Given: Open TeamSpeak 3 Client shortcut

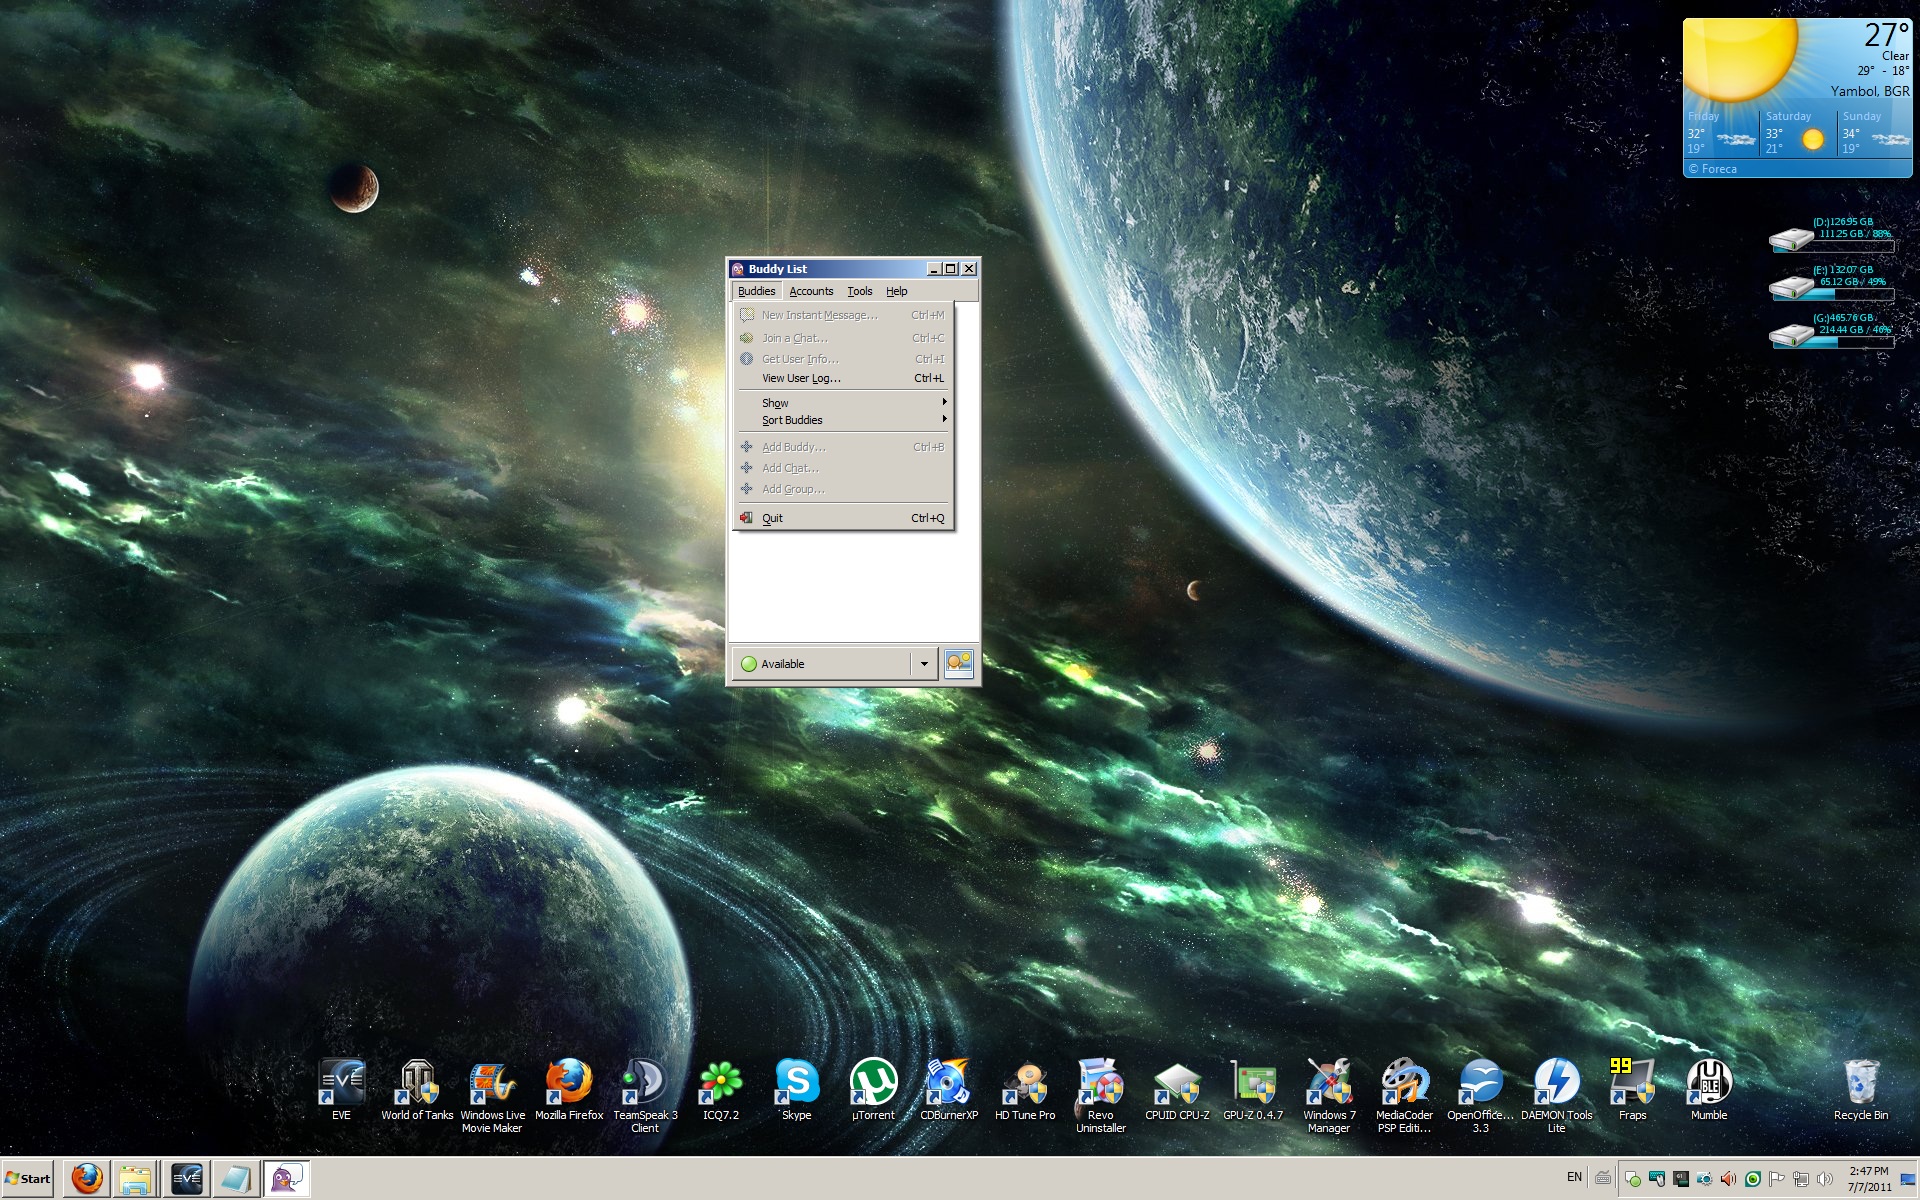Looking at the screenshot, I should (x=645, y=1084).
